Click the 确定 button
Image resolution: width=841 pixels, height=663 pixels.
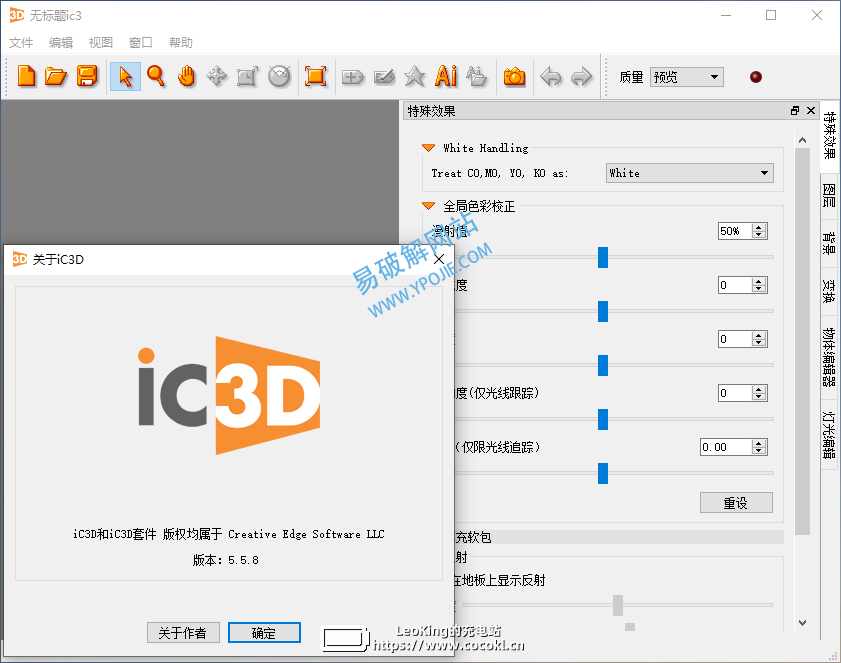[x=264, y=633]
